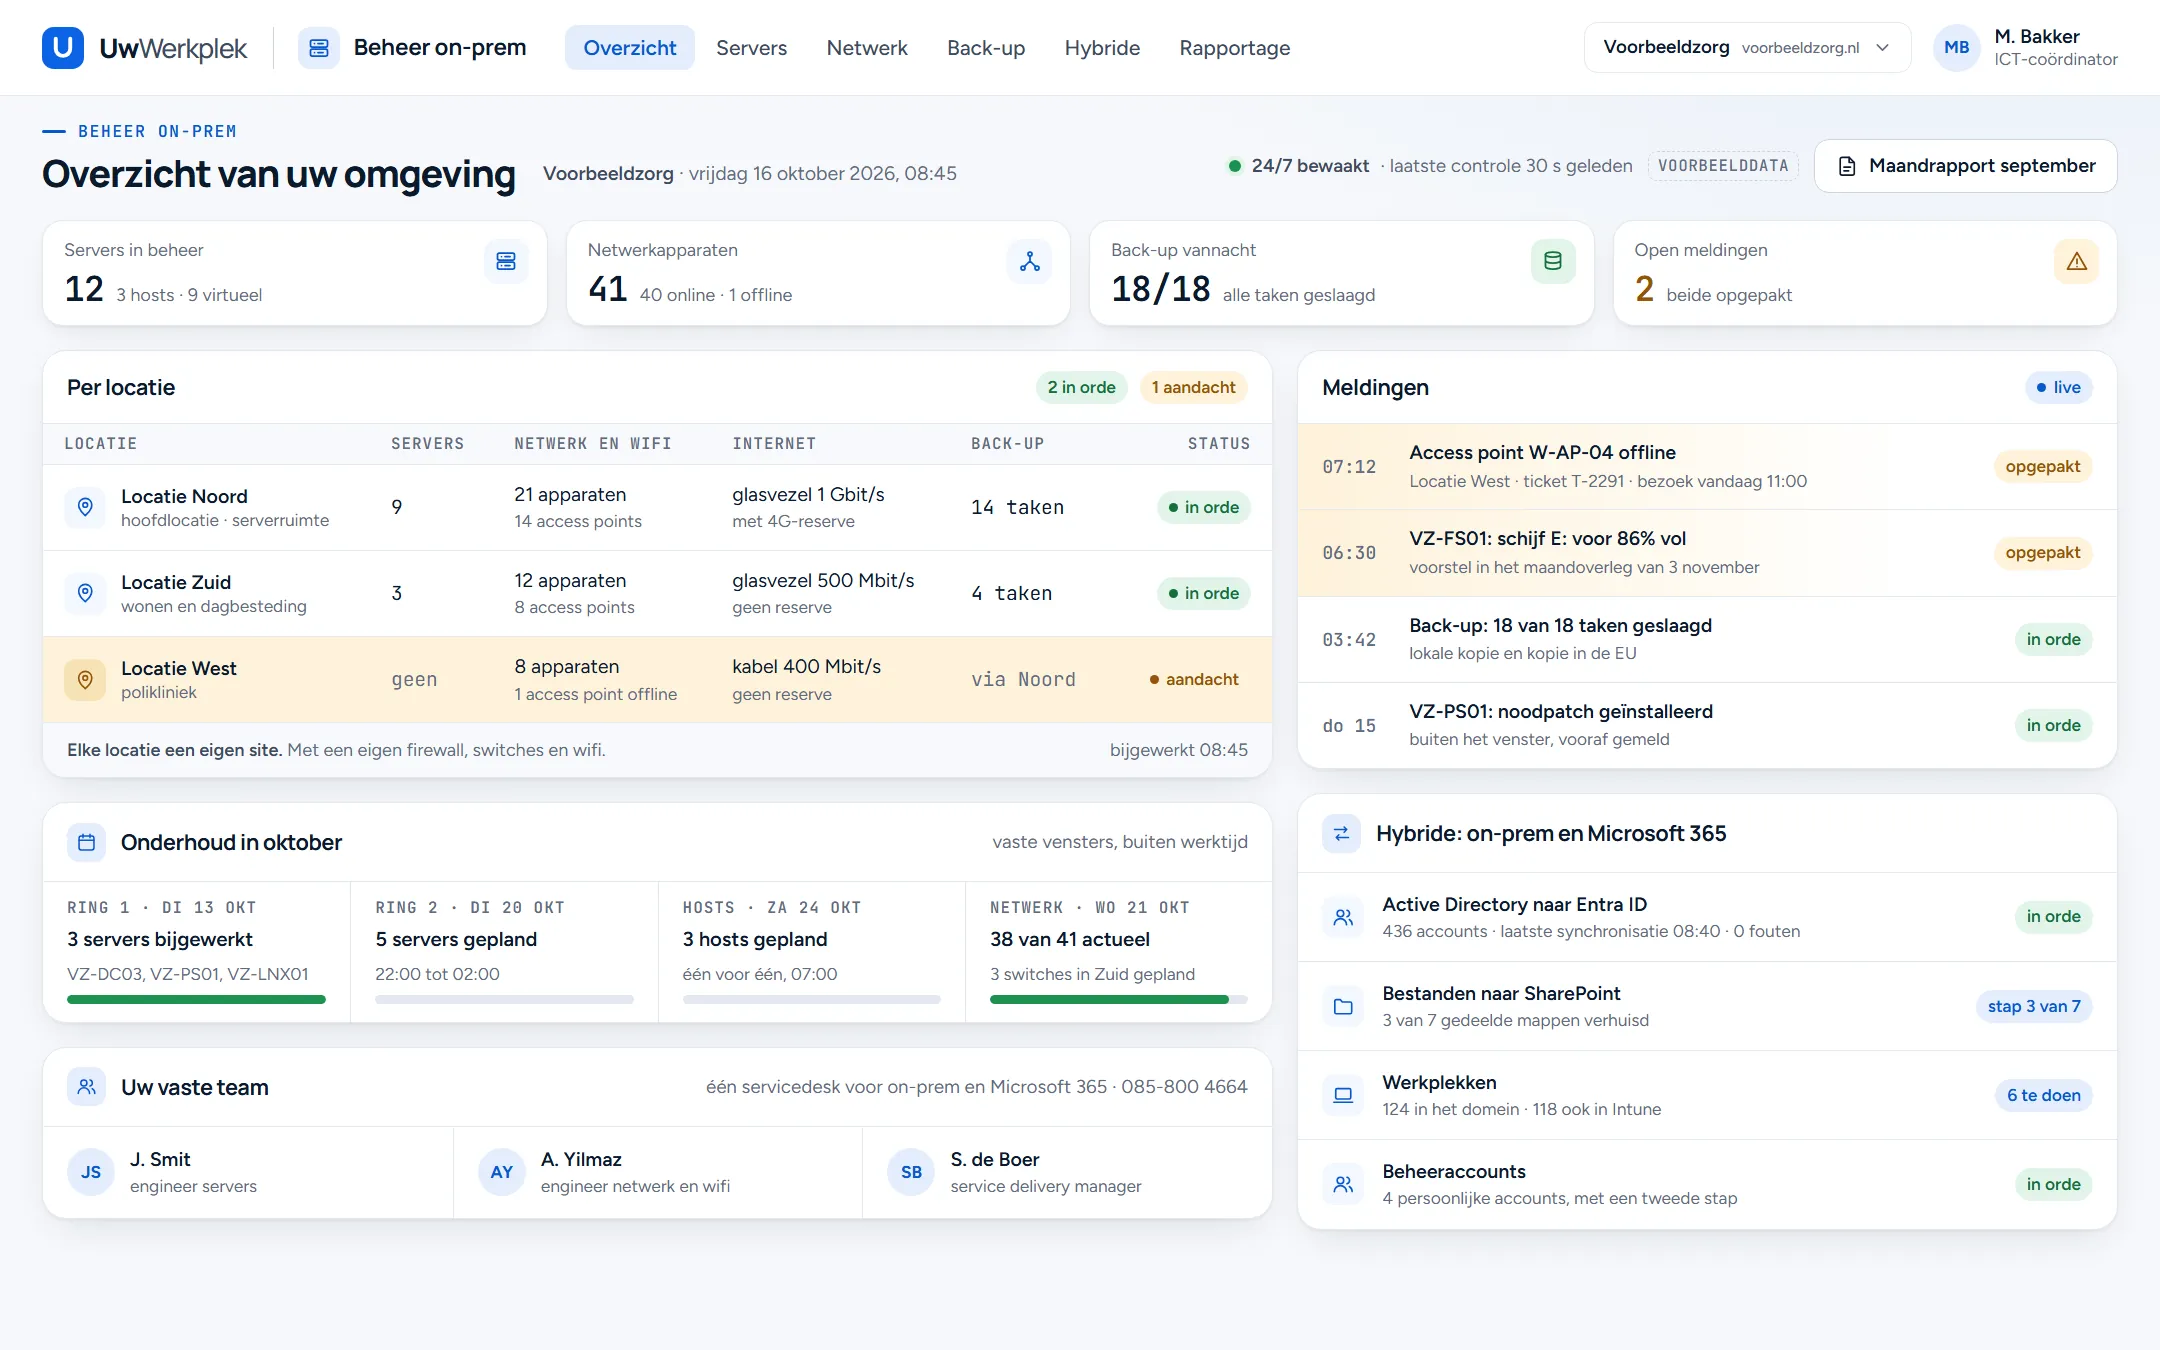Click the folder icon for Bestanden naar SharePoint
This screenshot has height=1350, width=2160.
(x=1343, y=1006)
